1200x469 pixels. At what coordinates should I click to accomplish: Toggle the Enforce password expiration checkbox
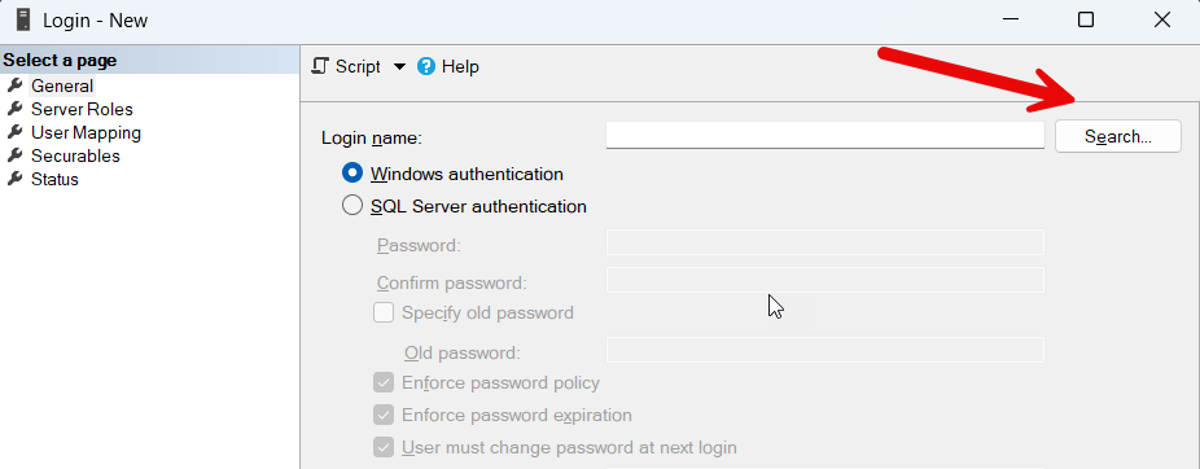point(383,415)
